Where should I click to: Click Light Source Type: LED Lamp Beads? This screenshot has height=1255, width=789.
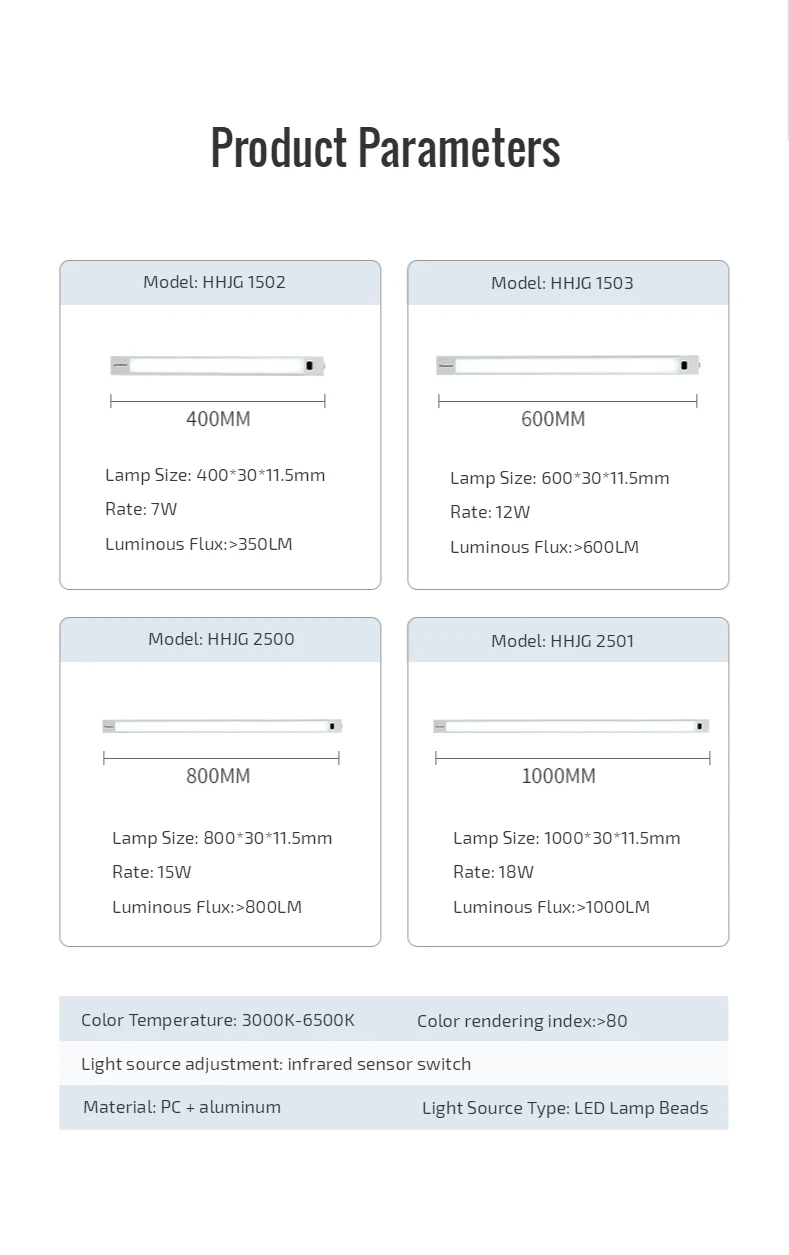coord(565,1108)
